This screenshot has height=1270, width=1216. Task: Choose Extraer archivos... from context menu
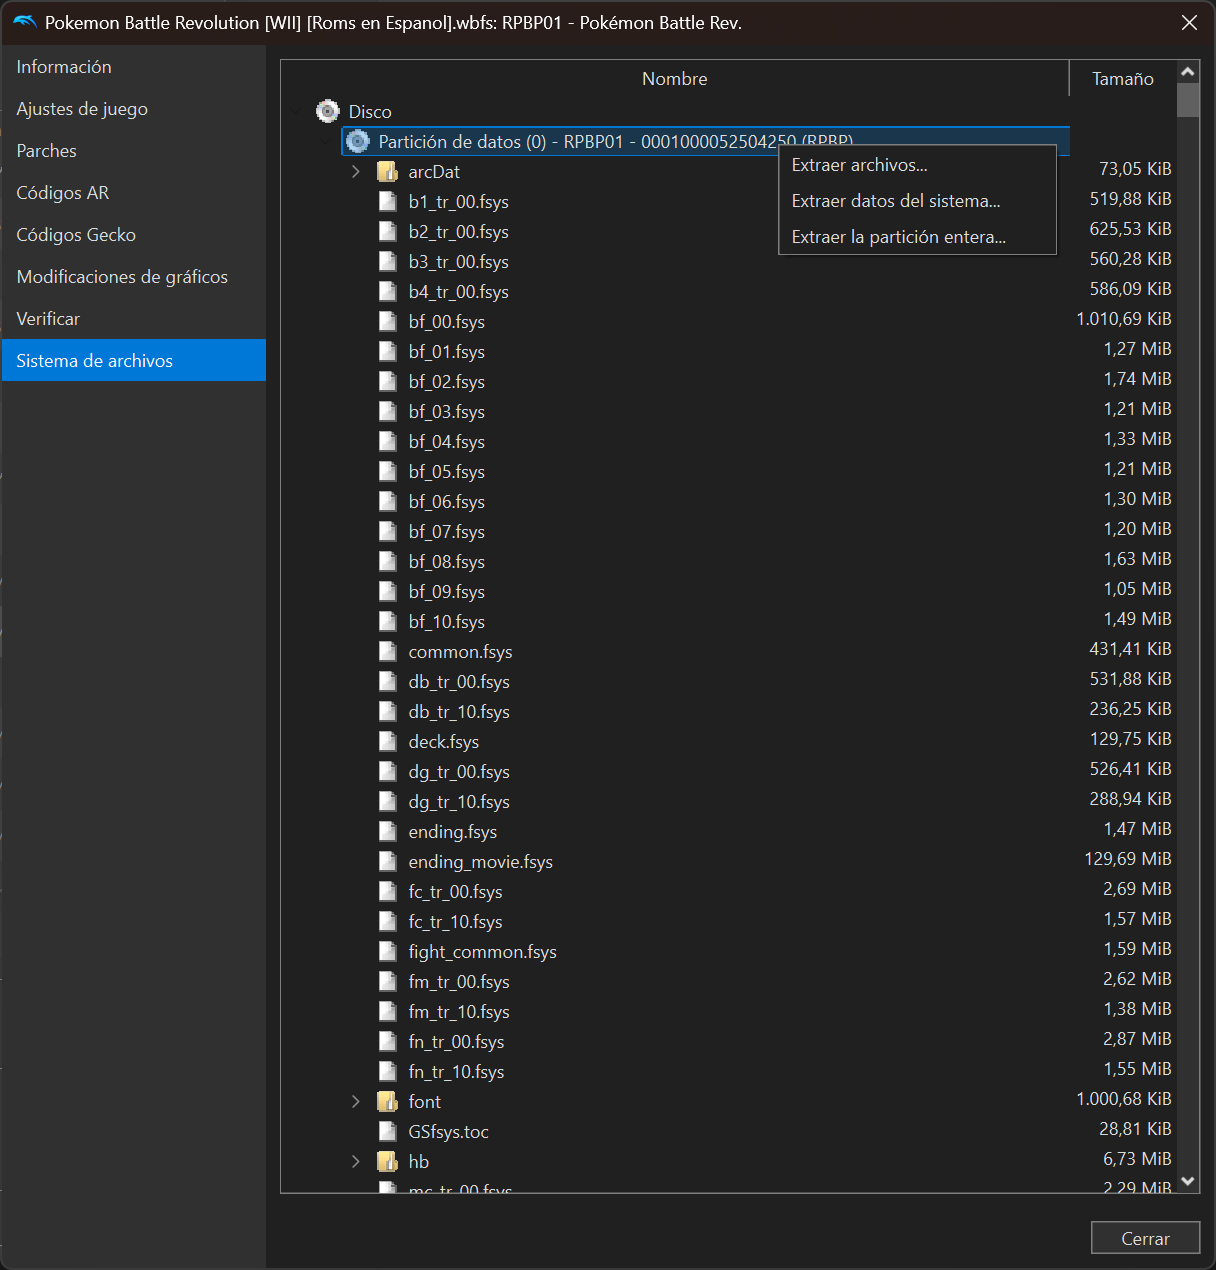917,165
